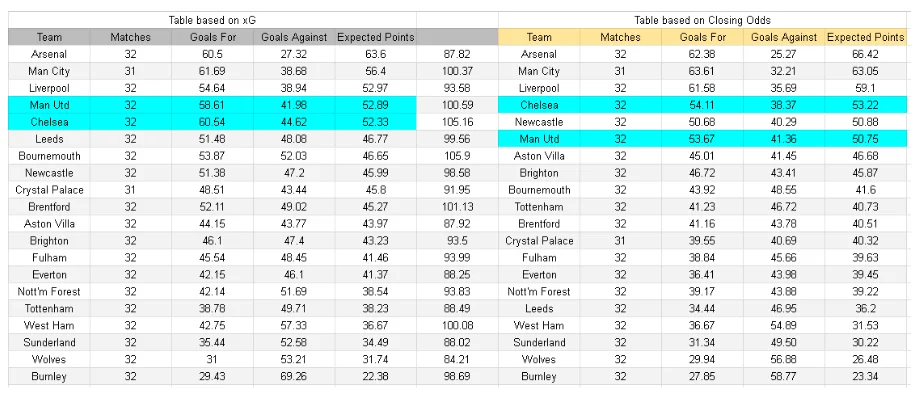This screenshot has width=921, height=400.
Task: Select the yellow 'Expected Points' header cell
Action: (865, 37)
